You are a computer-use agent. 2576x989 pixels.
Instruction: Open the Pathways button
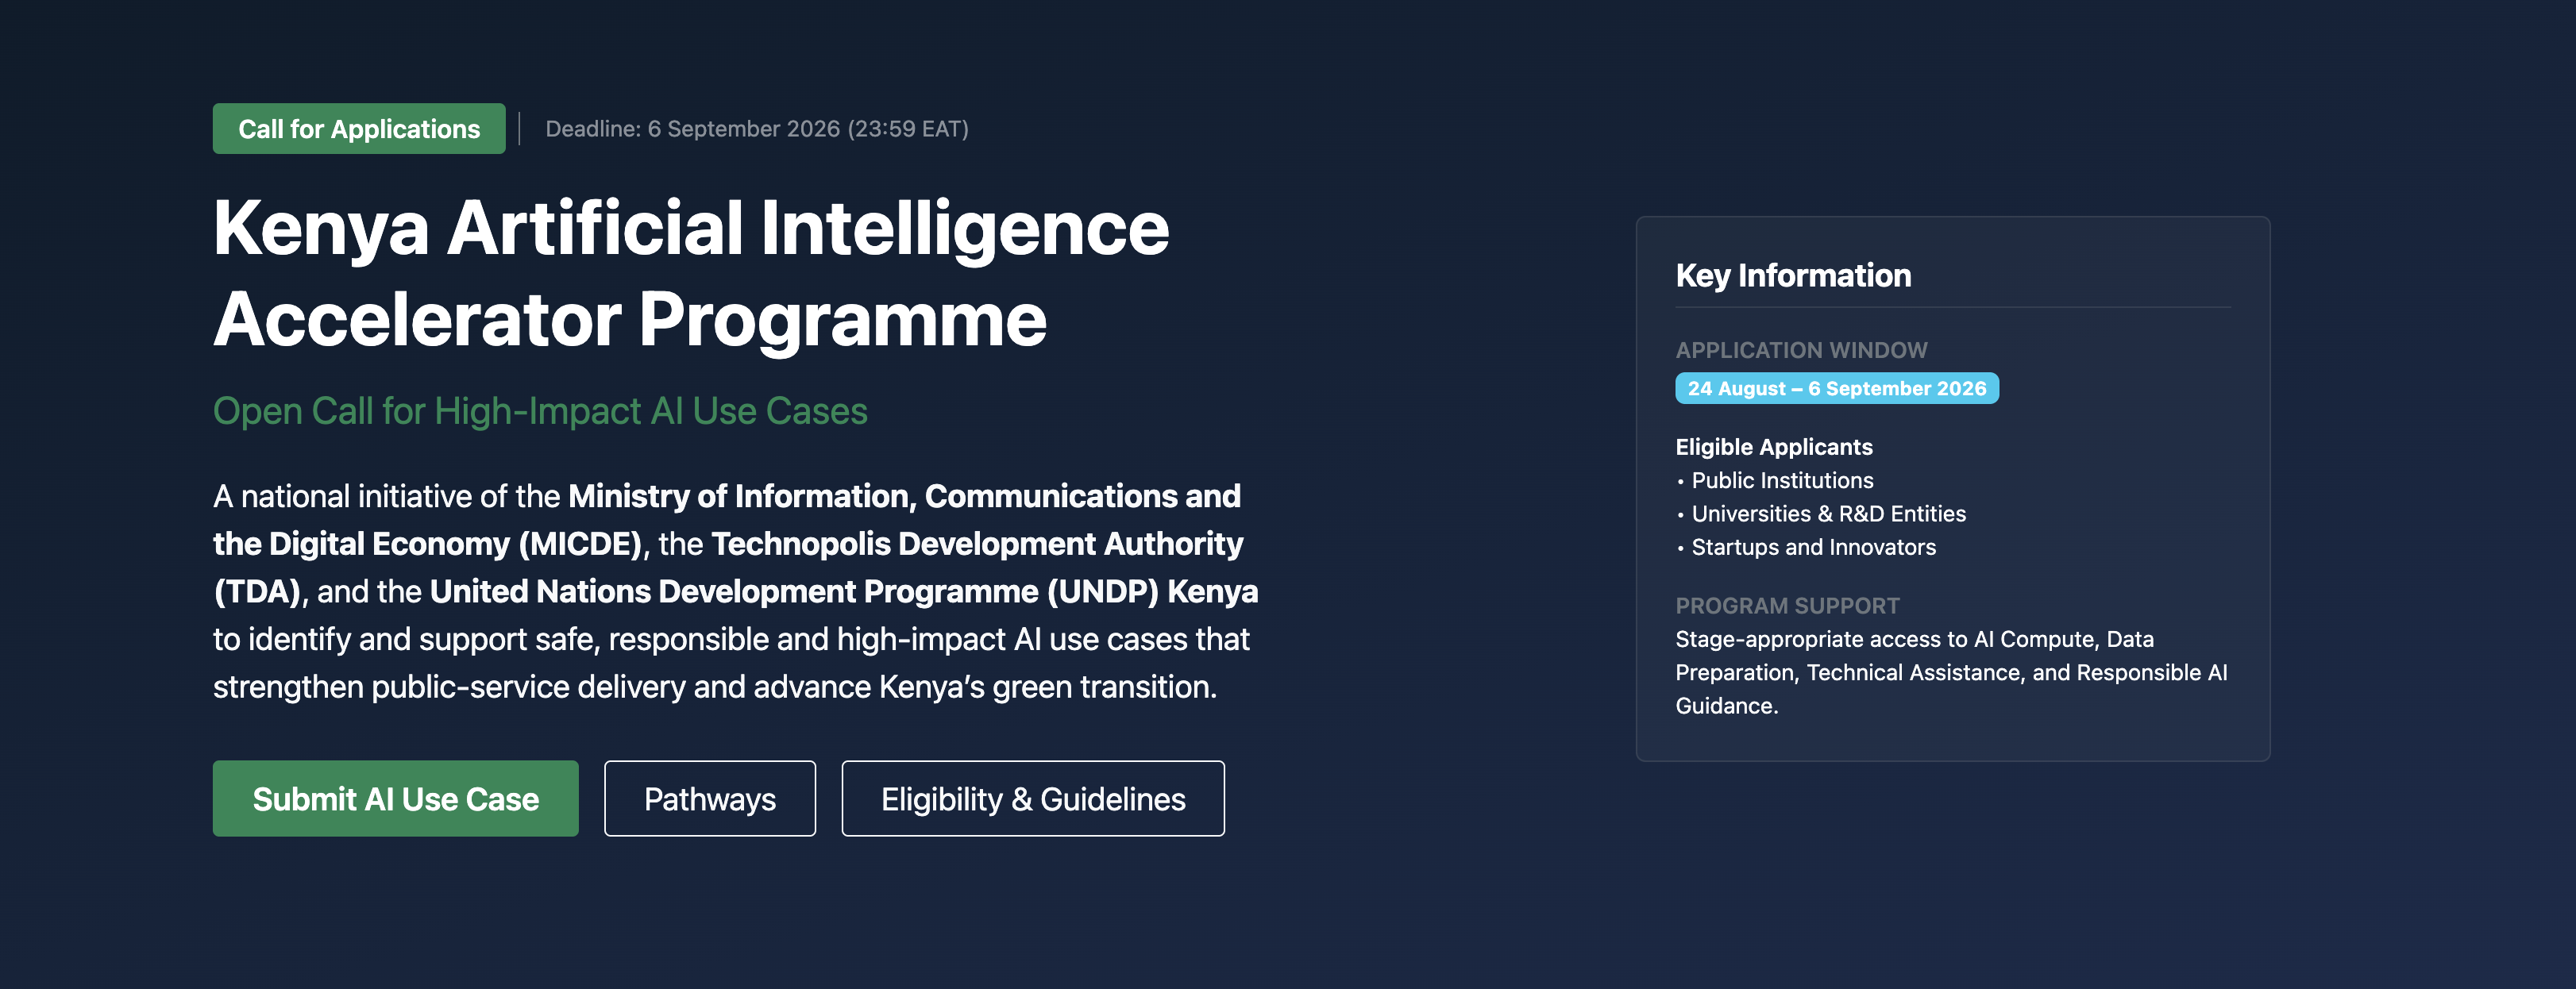click(709, 798)
